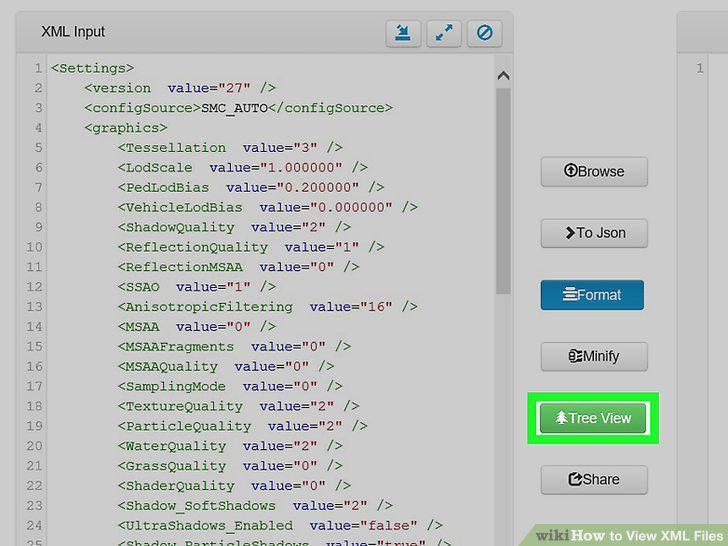Click the scrollbar up arrow
Screen dimensions: 728x546
click(503, 75)
